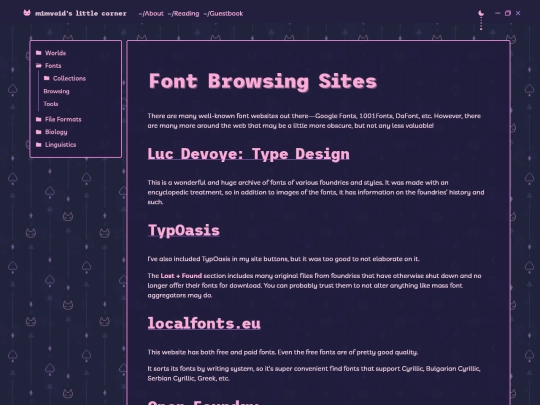The image size is (540, 405).
Task: Expand the File Formats folder
Action: [x=63, y=120]
